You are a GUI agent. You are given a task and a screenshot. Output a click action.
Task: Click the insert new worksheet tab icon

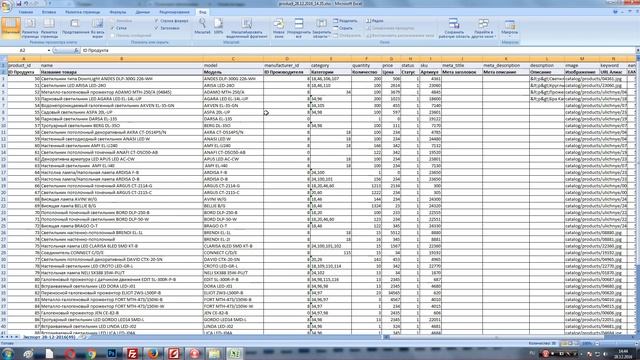pyautogui.click(x=83, y=337)
